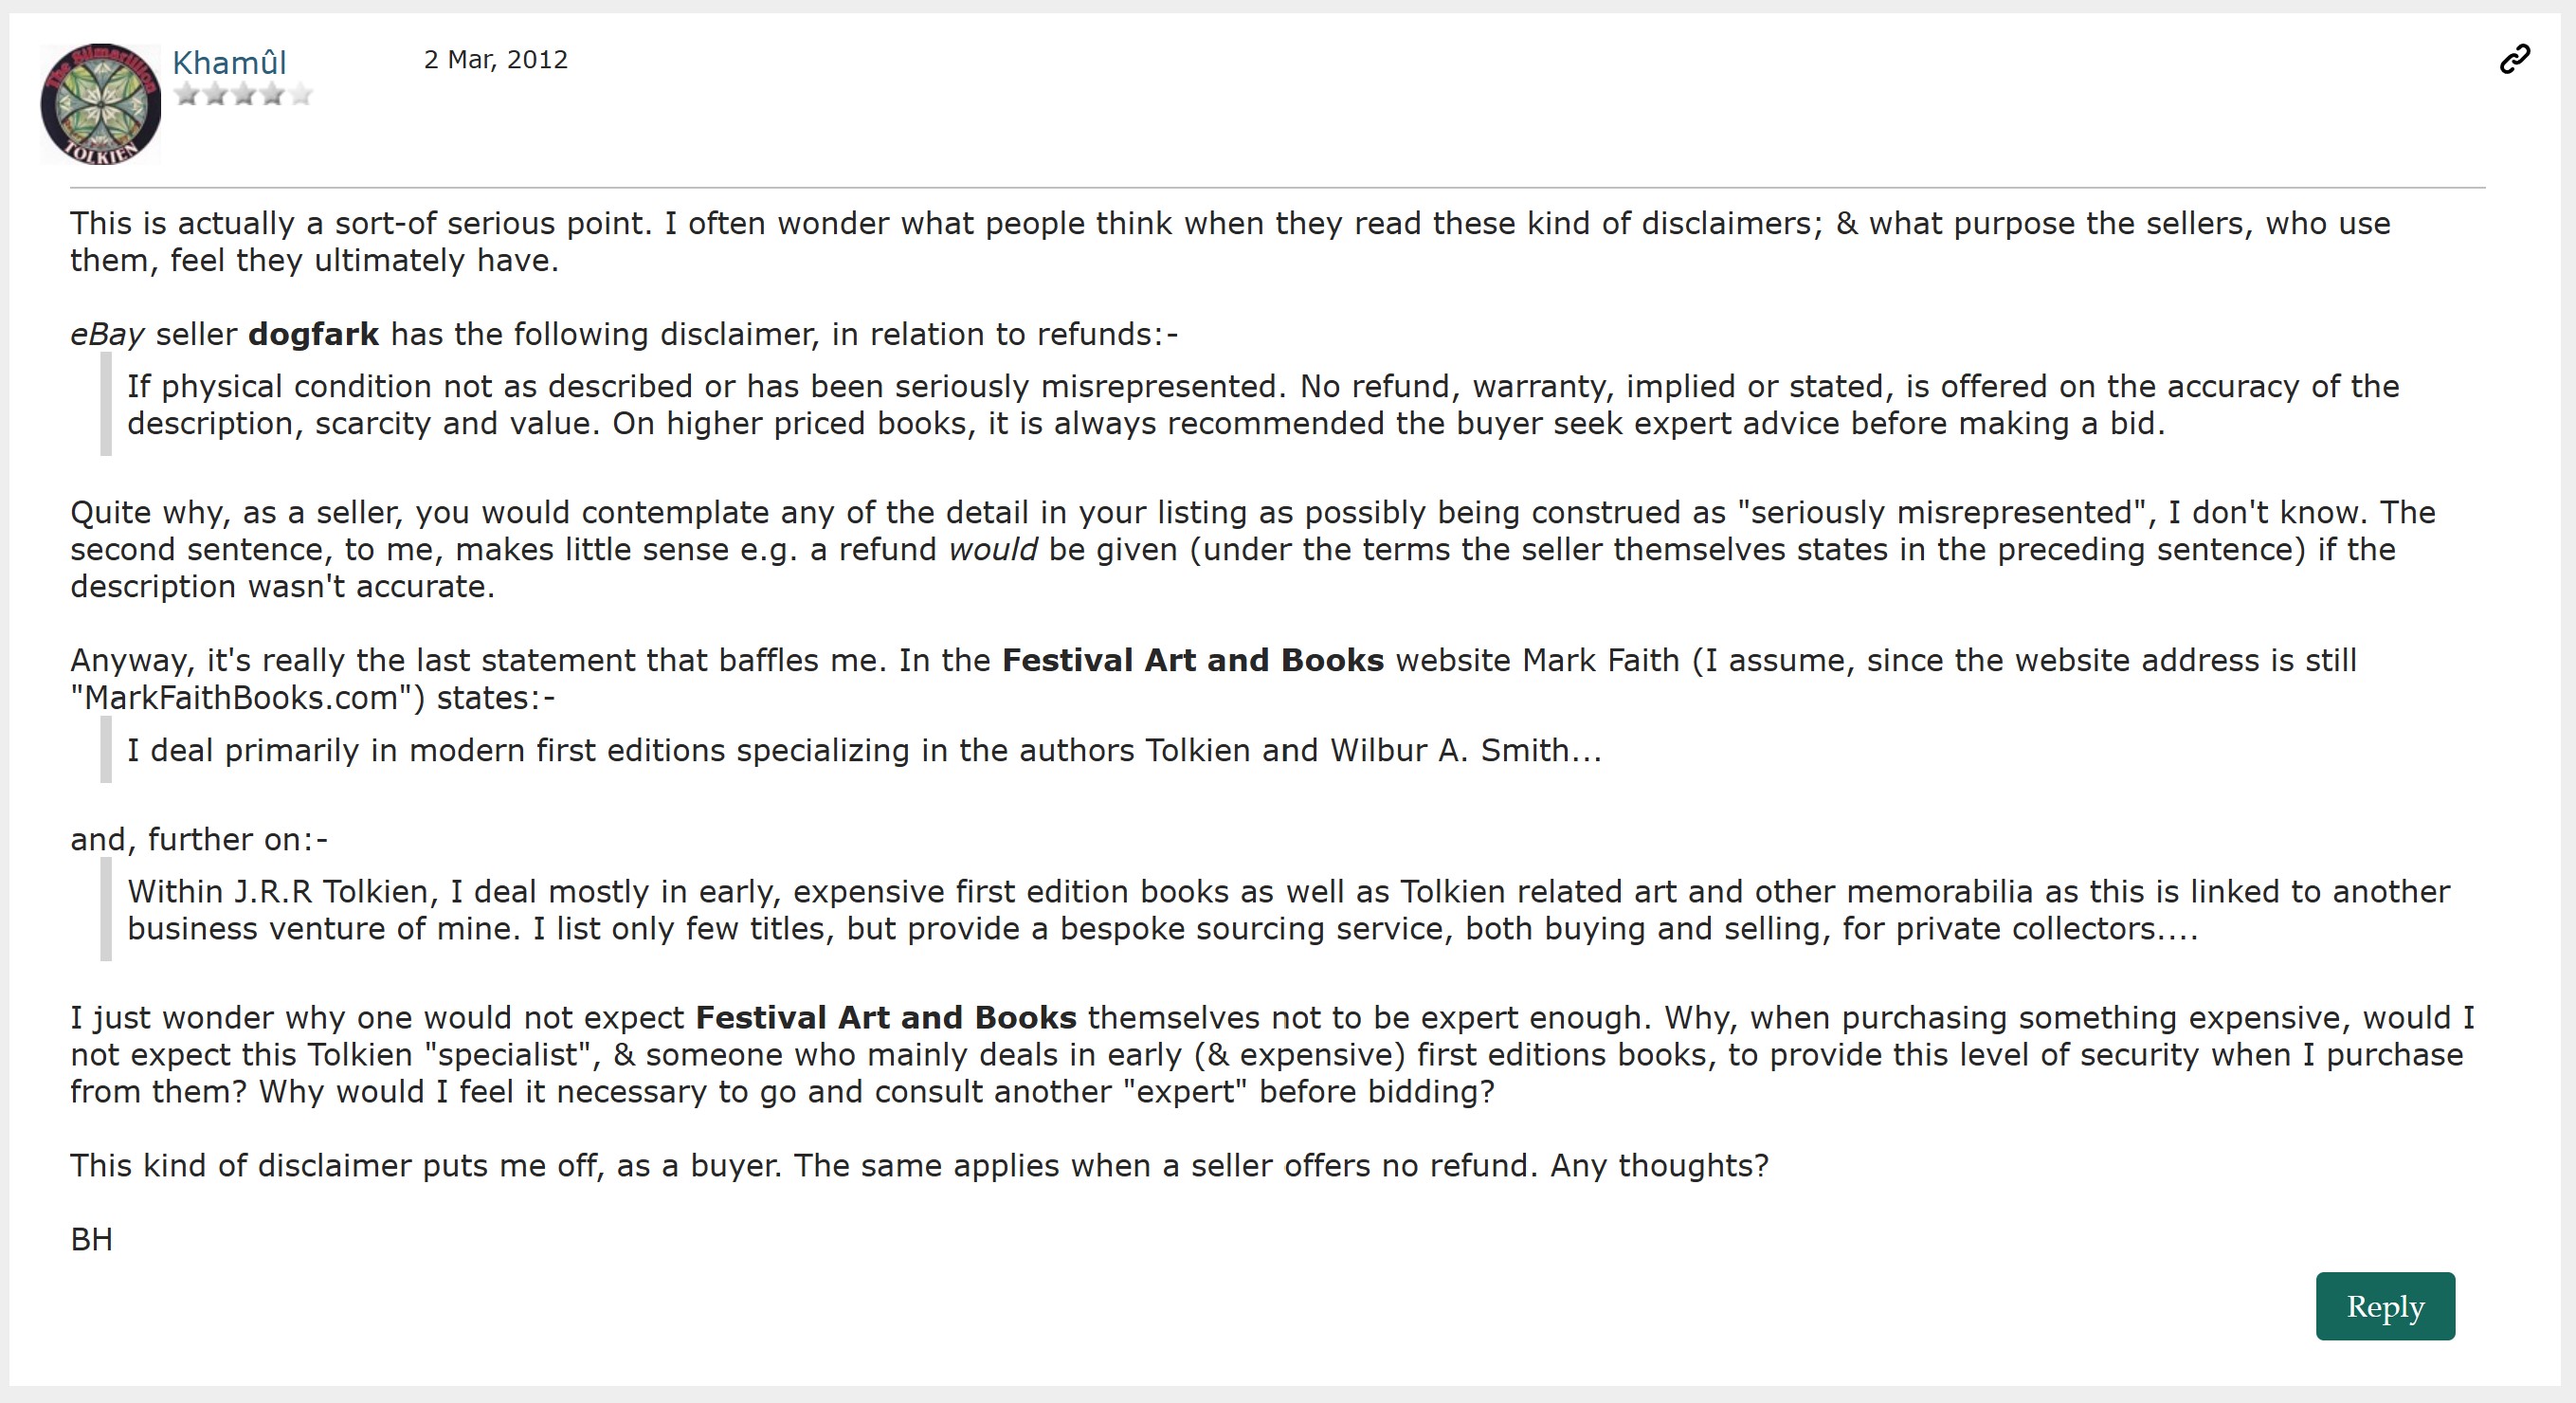Viewport: 2576px width, 1403px height.
Task: Click the quoted refund disclaimer block
Action: 1262,405
